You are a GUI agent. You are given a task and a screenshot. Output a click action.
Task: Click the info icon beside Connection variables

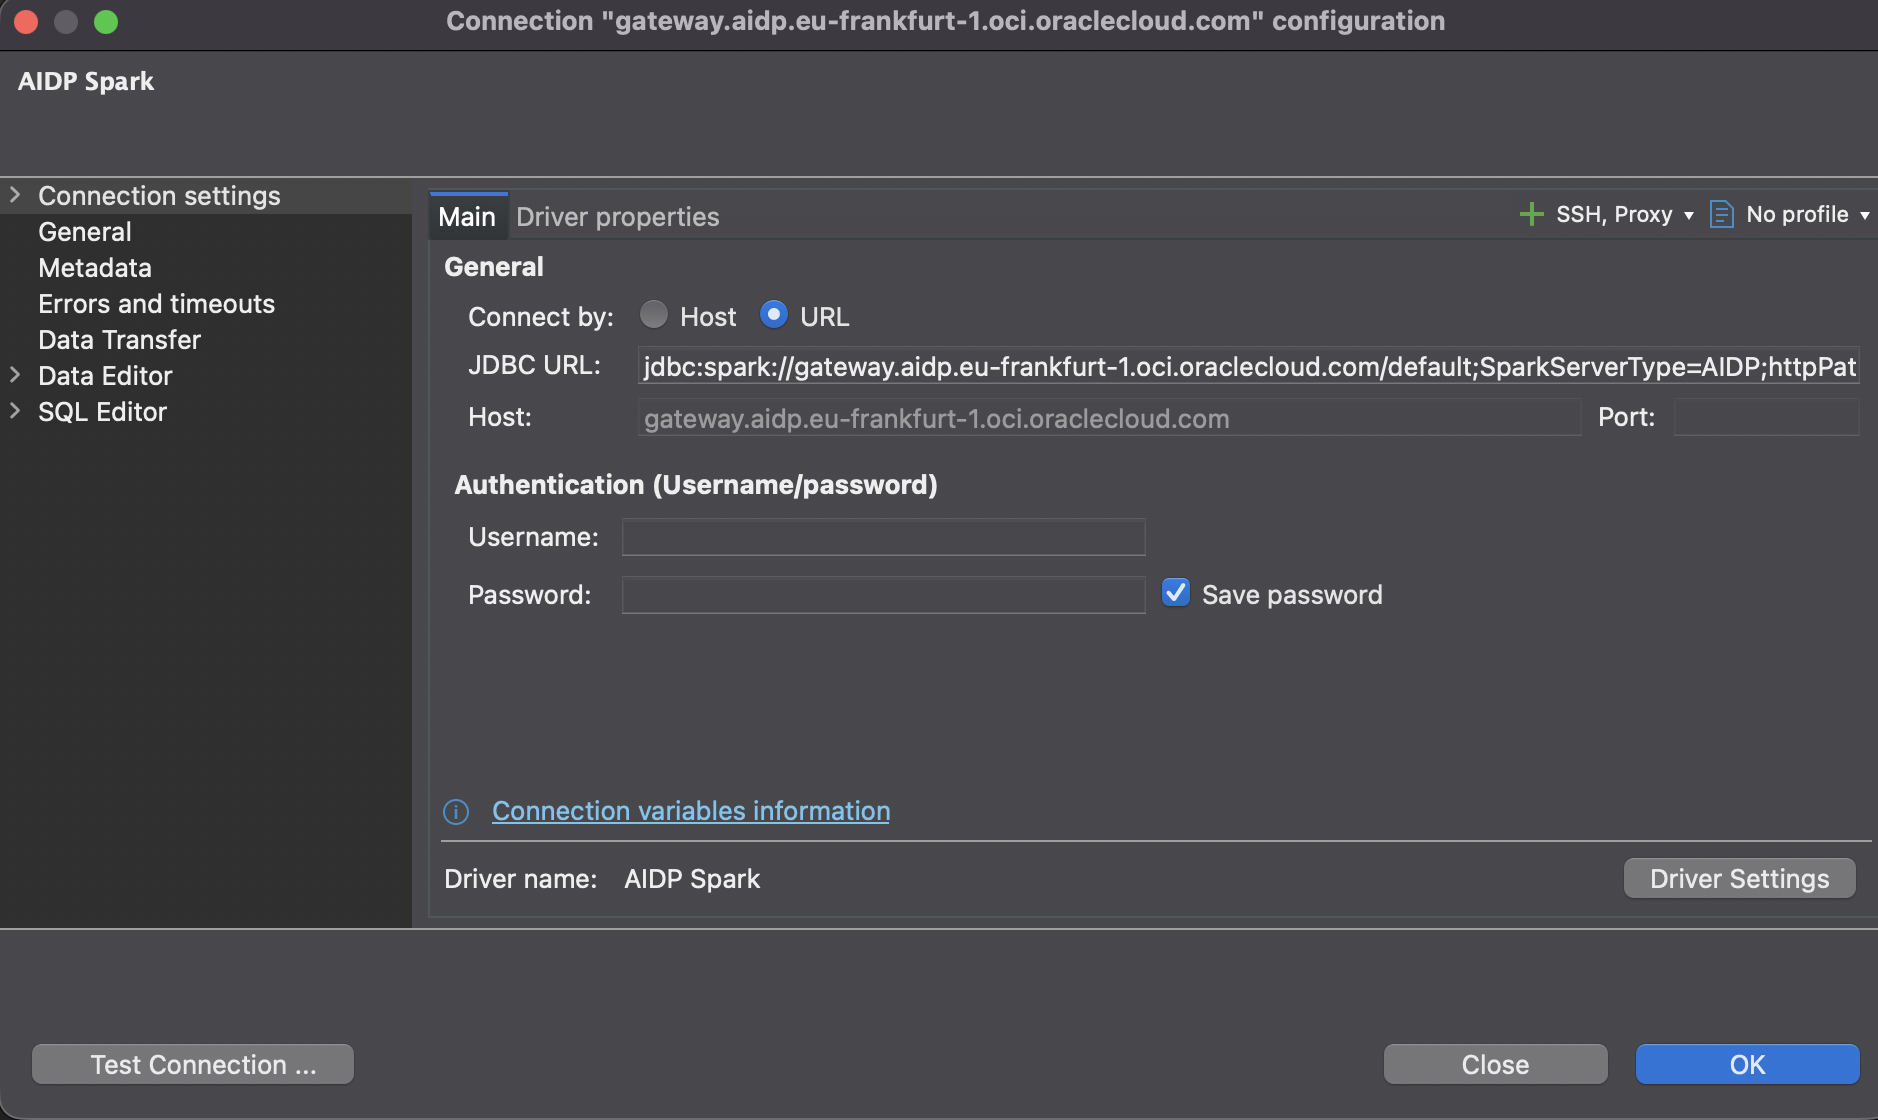point(456,812)
